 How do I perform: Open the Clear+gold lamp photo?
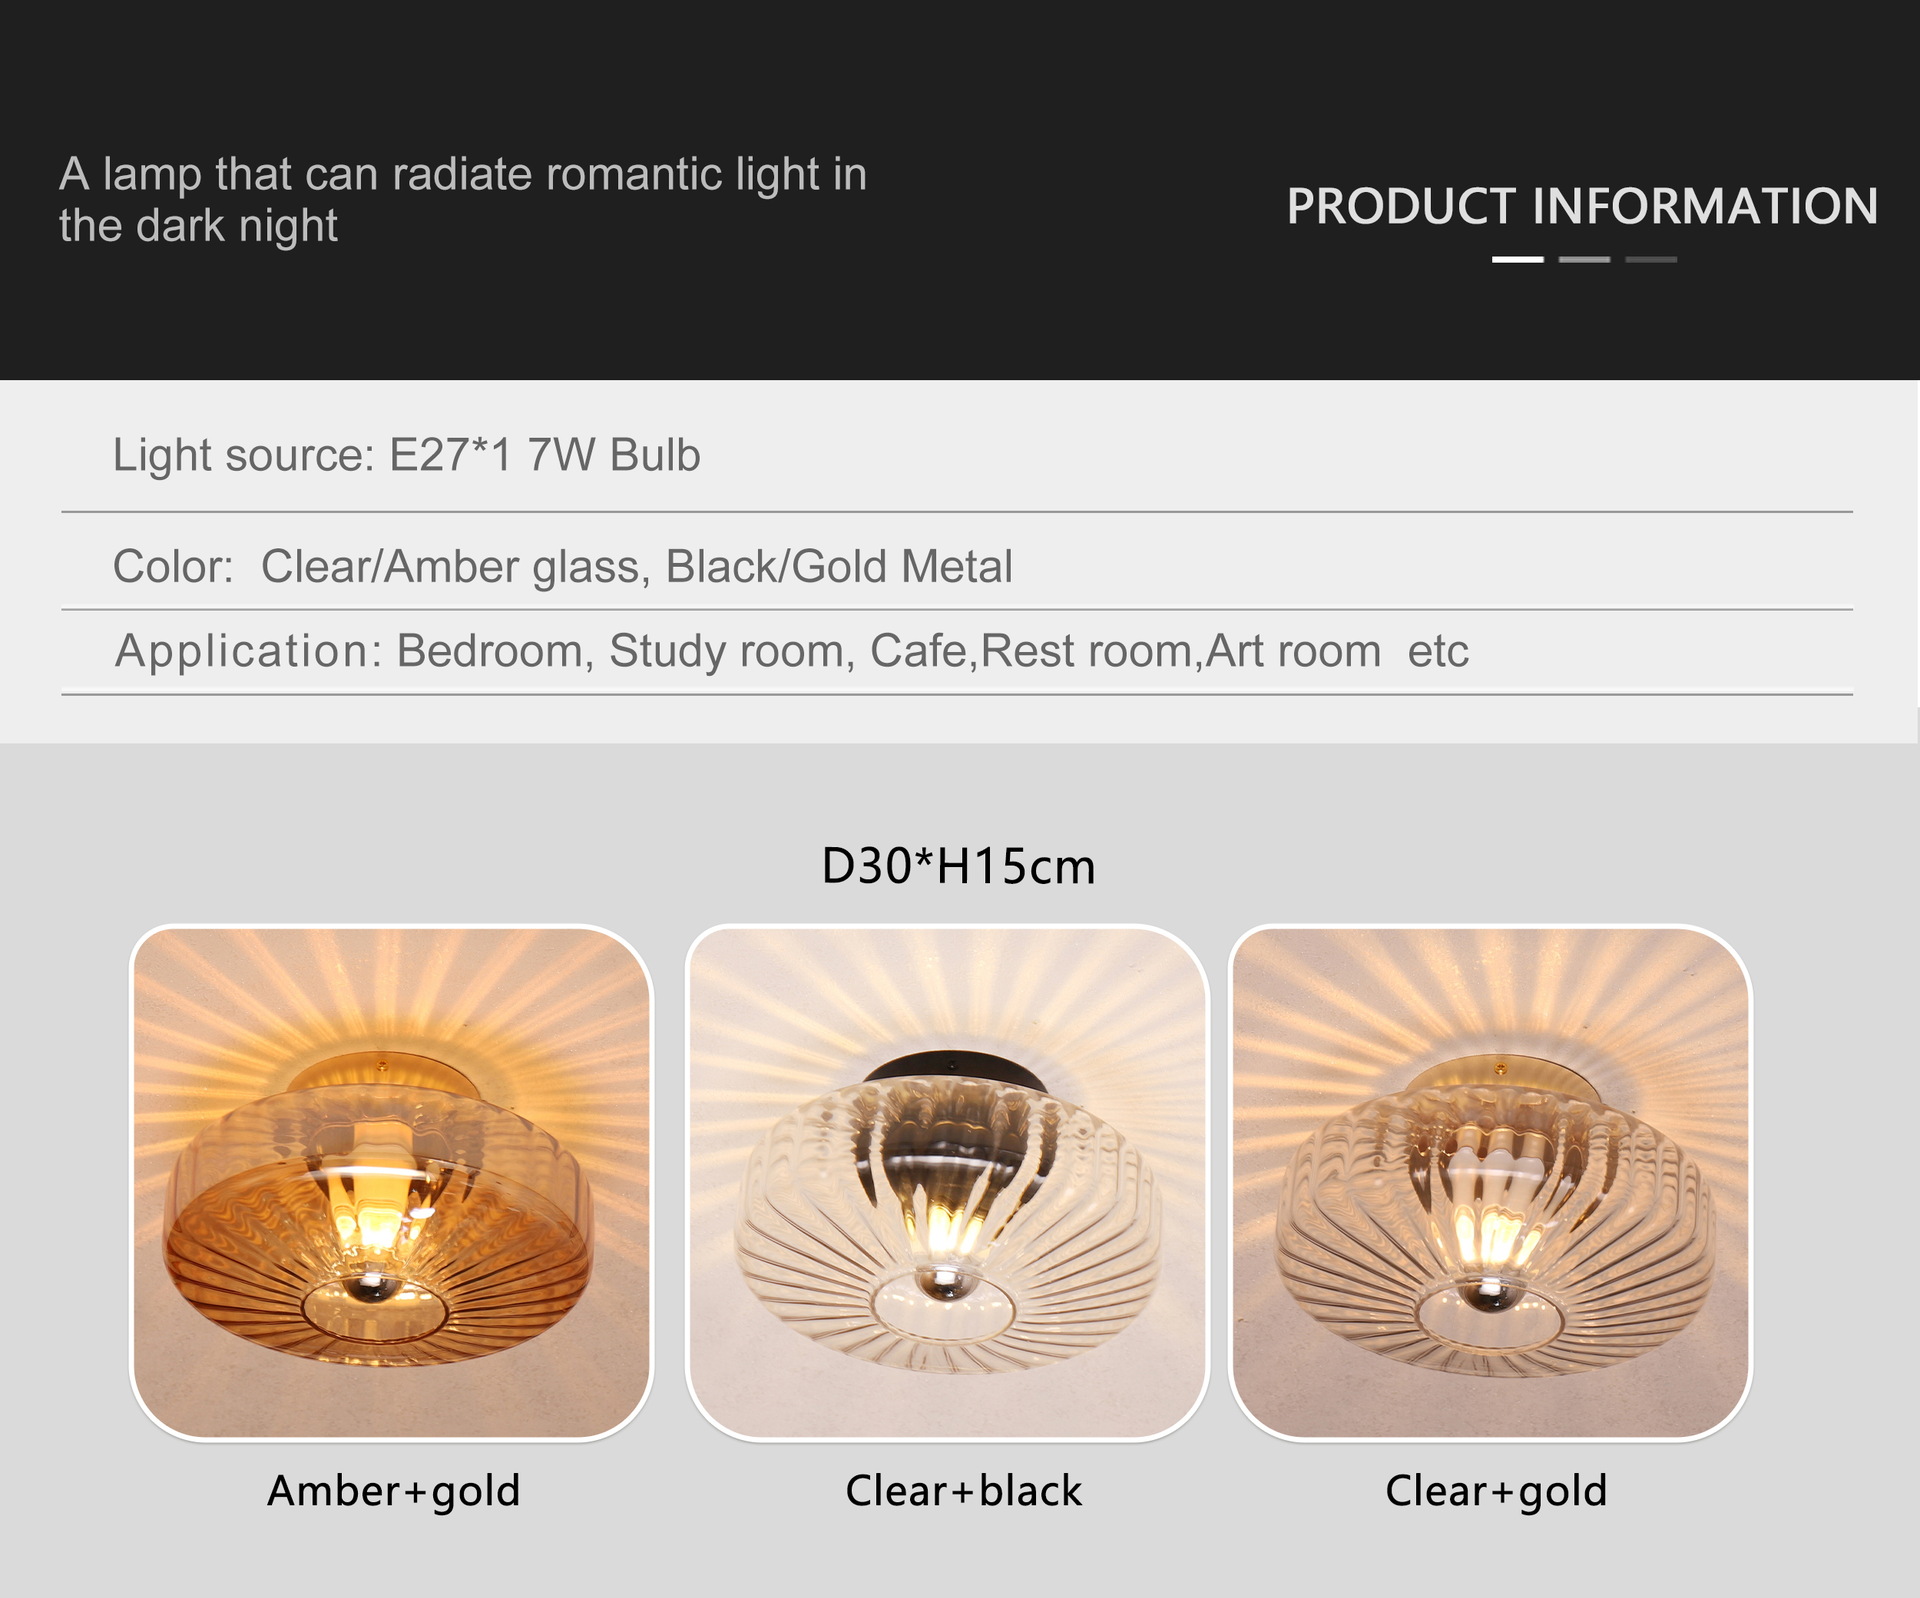click(1490, 1182)
